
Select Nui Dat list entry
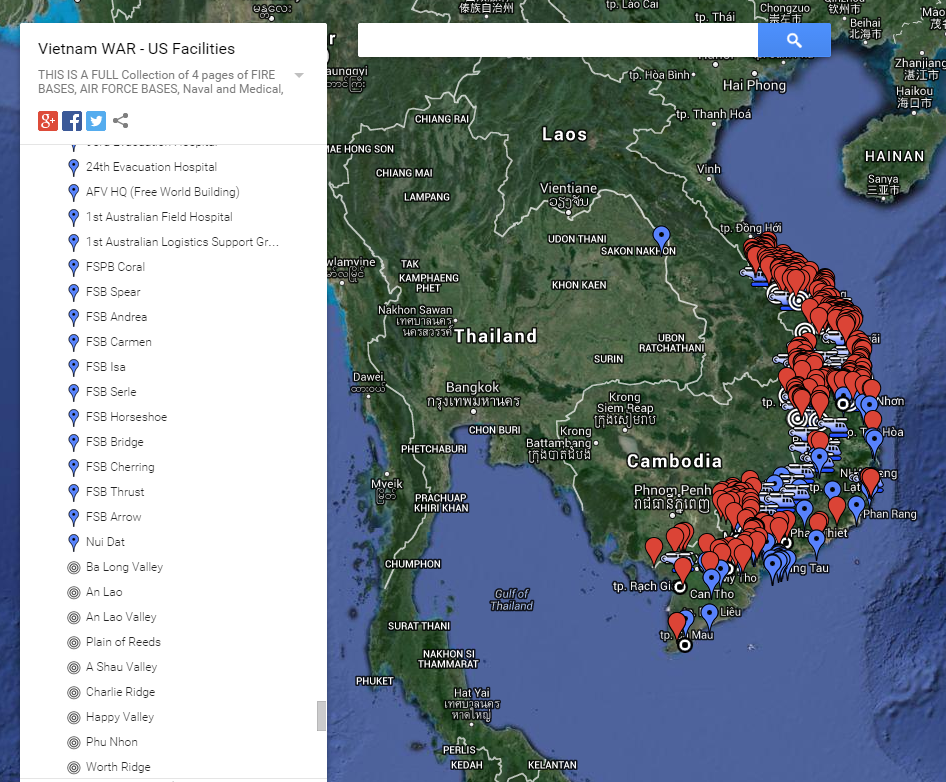click(105, 542)
